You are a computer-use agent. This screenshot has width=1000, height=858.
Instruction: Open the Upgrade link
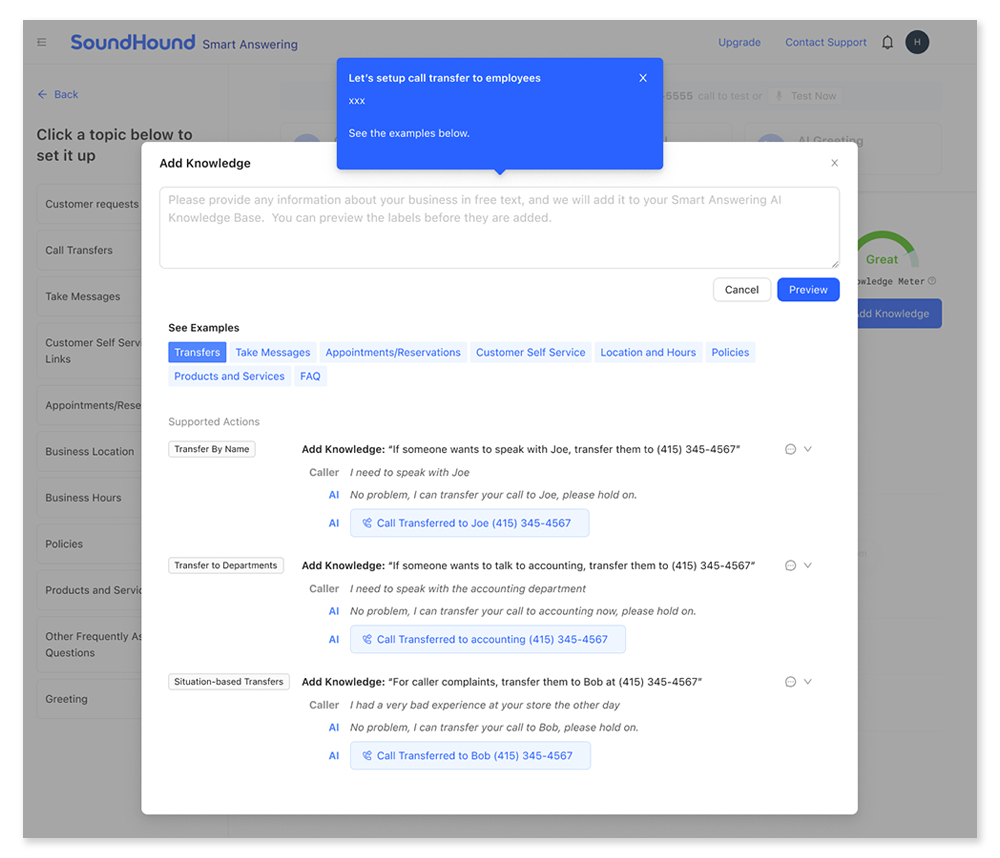739,42
